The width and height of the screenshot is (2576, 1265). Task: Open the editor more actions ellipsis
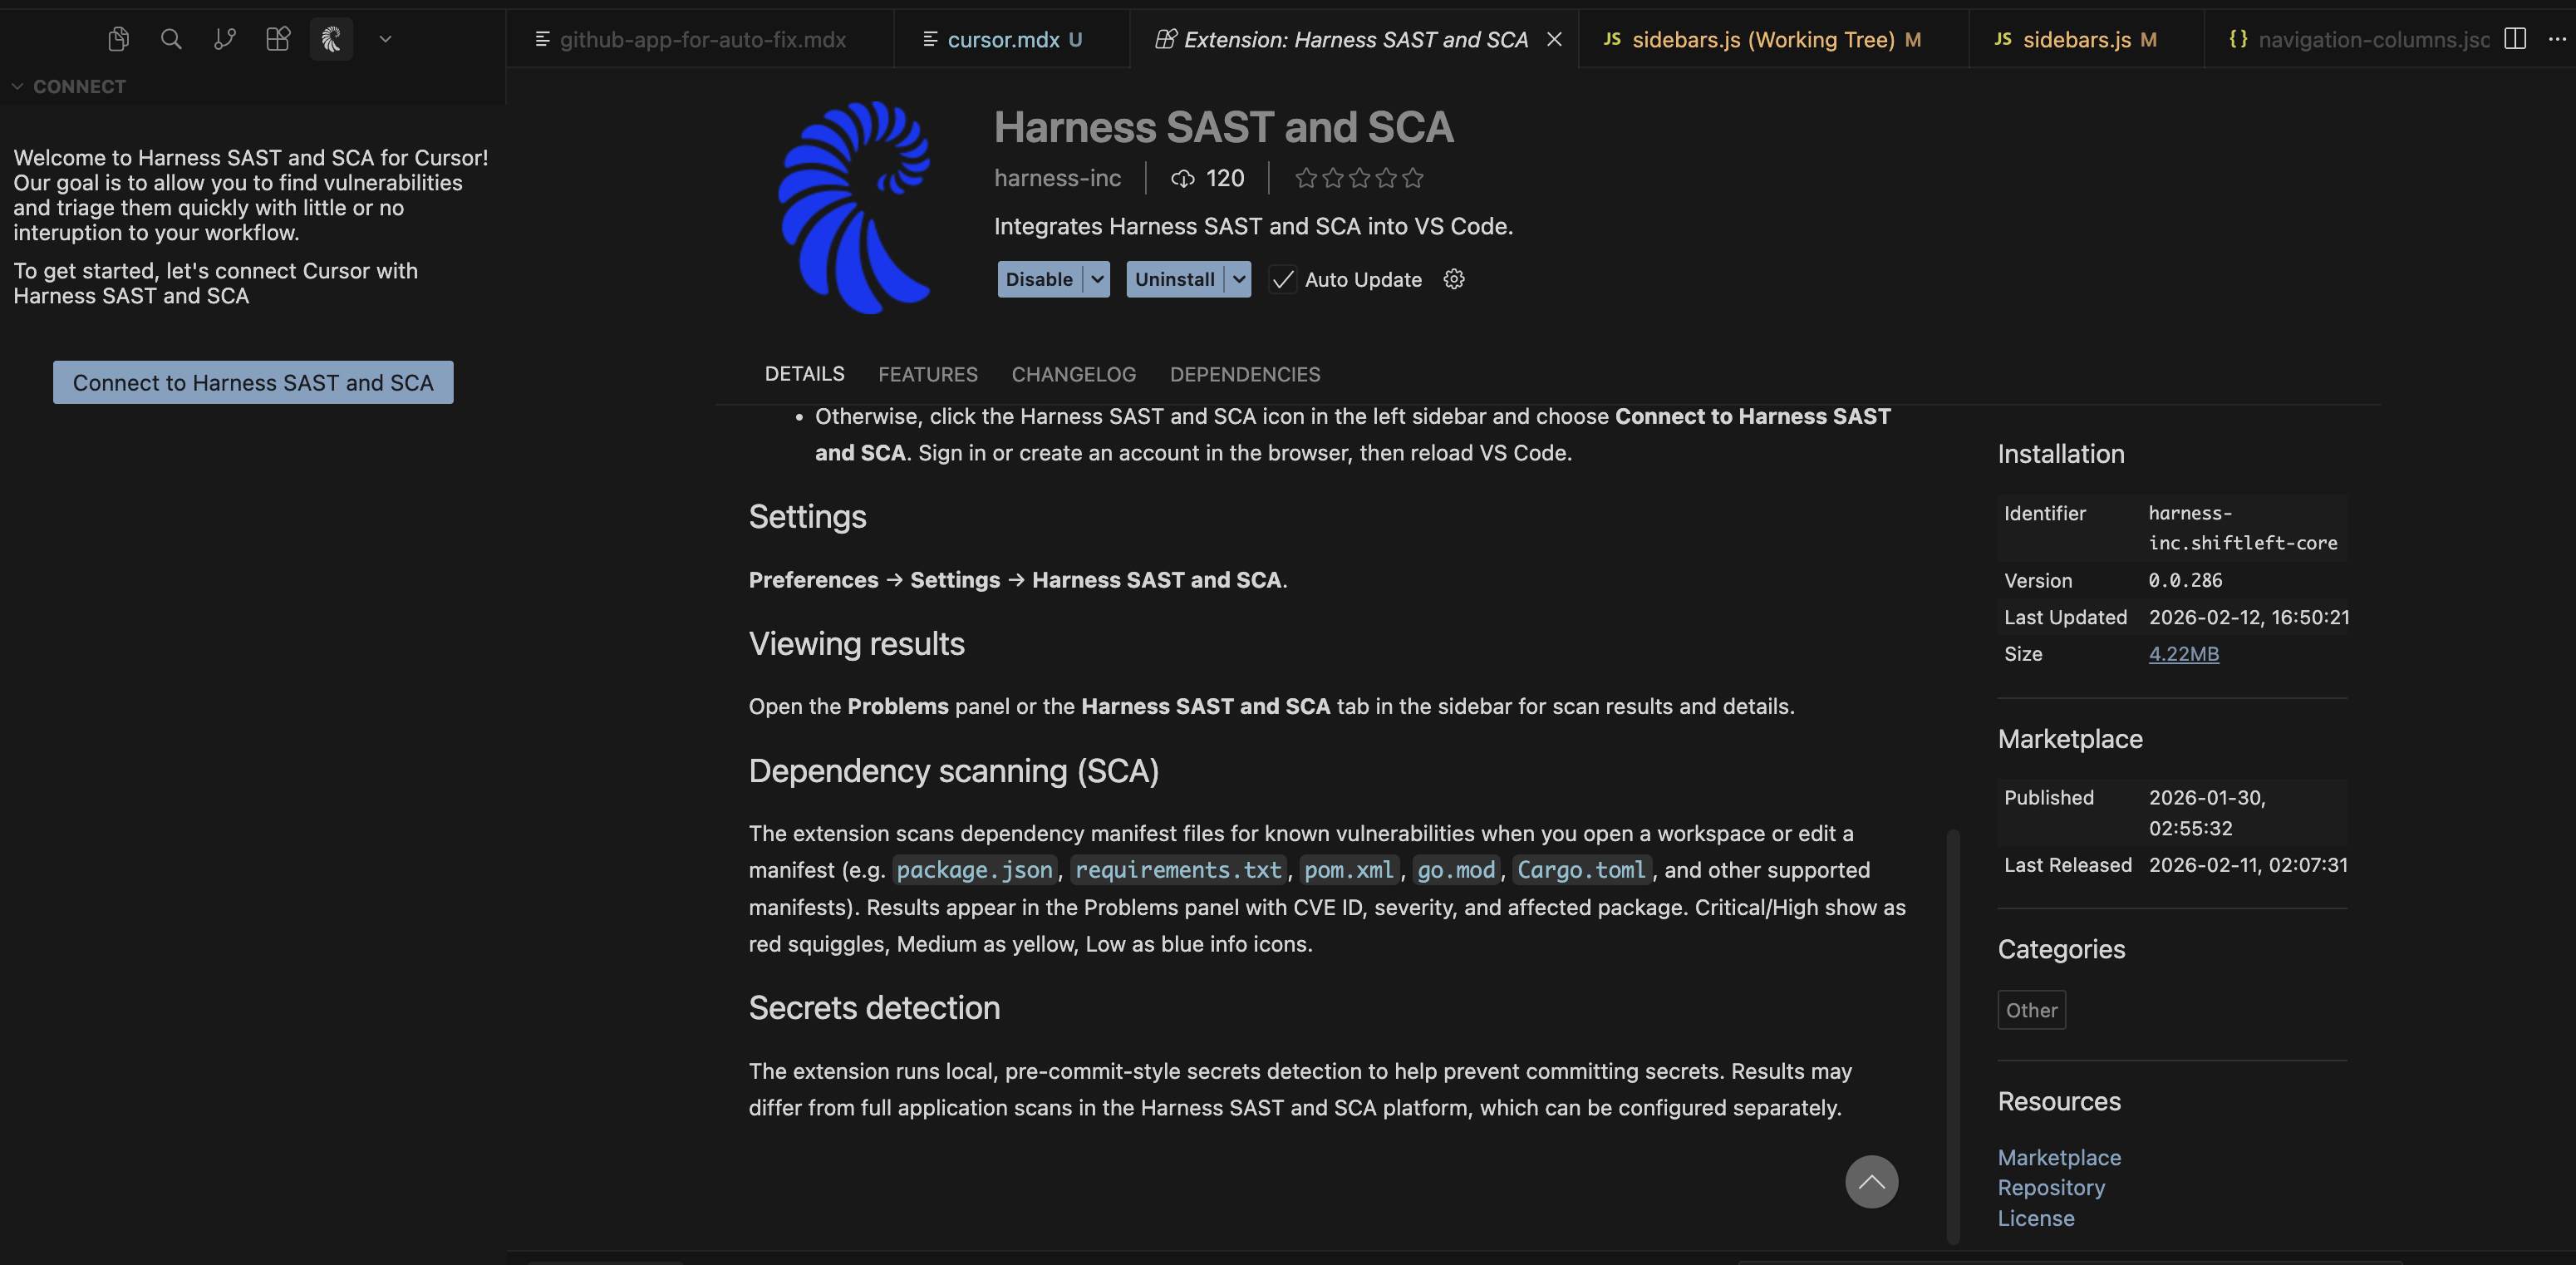(x=2557, y=39)
